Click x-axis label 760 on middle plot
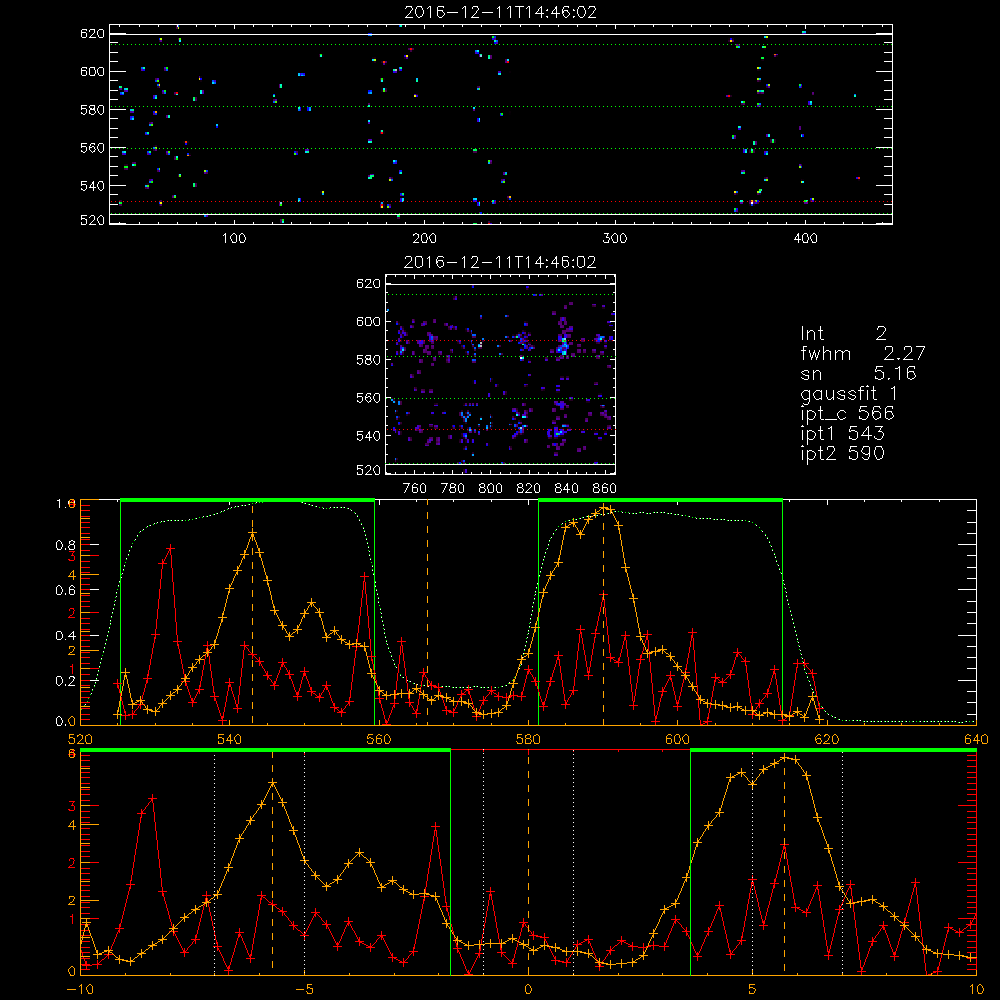The image size is (1000, 1000). click(415, 489)
